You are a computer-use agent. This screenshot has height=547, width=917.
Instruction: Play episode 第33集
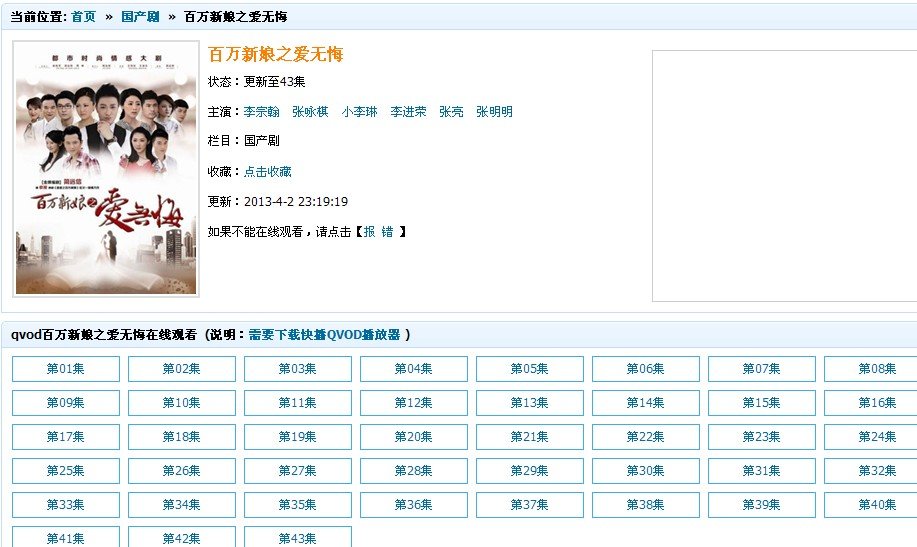(66, 505)
